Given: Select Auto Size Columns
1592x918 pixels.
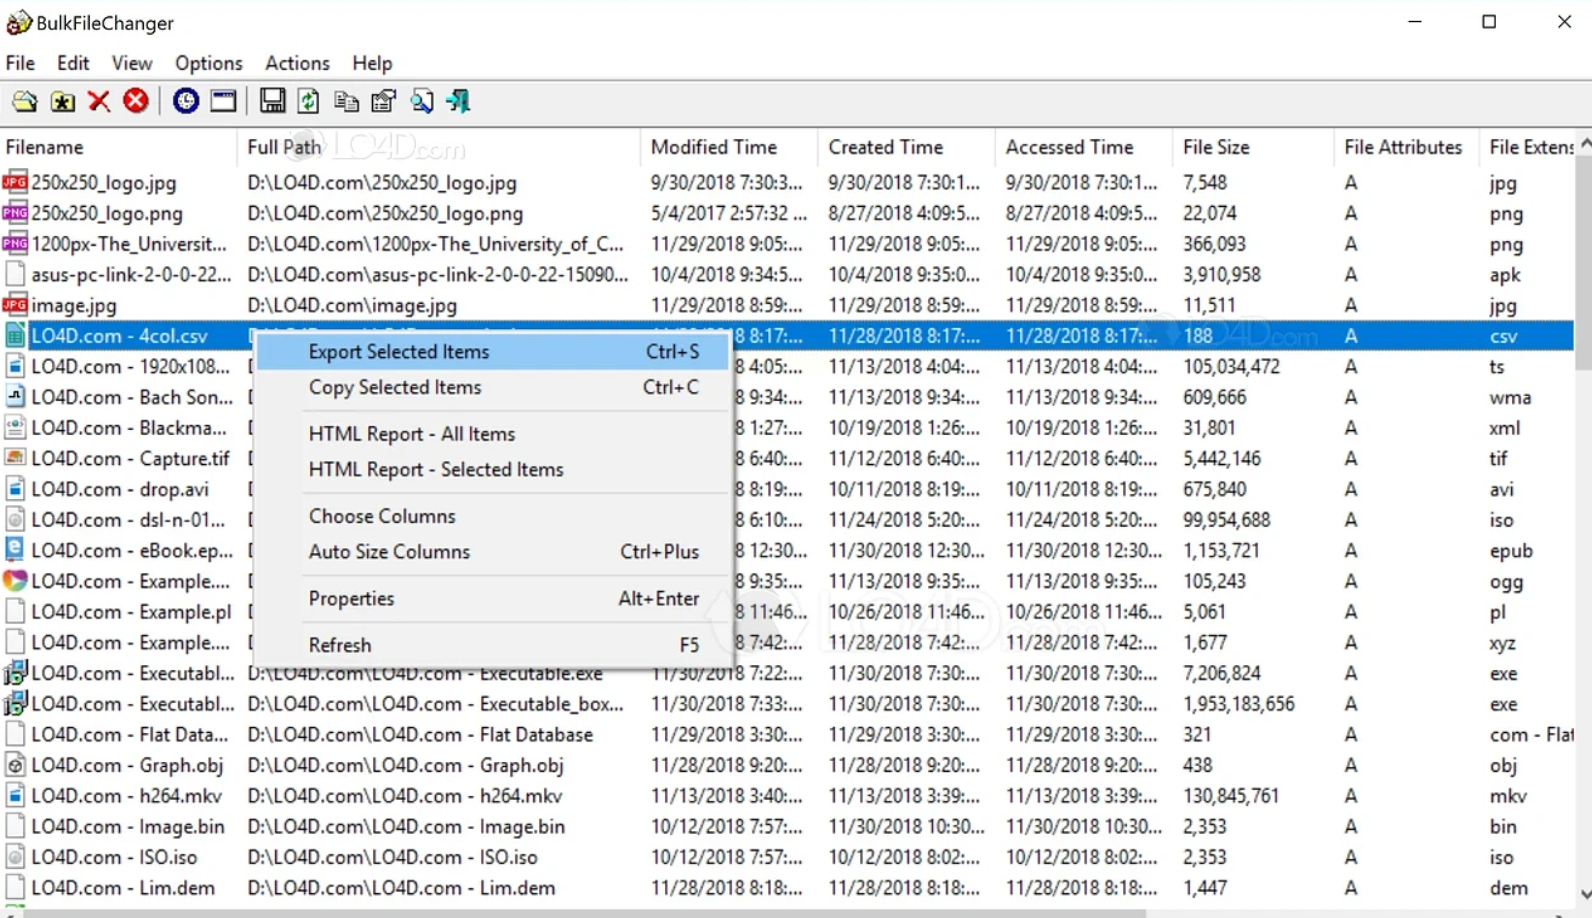Looking at the screenshot, I should click(x=493, y=552).
